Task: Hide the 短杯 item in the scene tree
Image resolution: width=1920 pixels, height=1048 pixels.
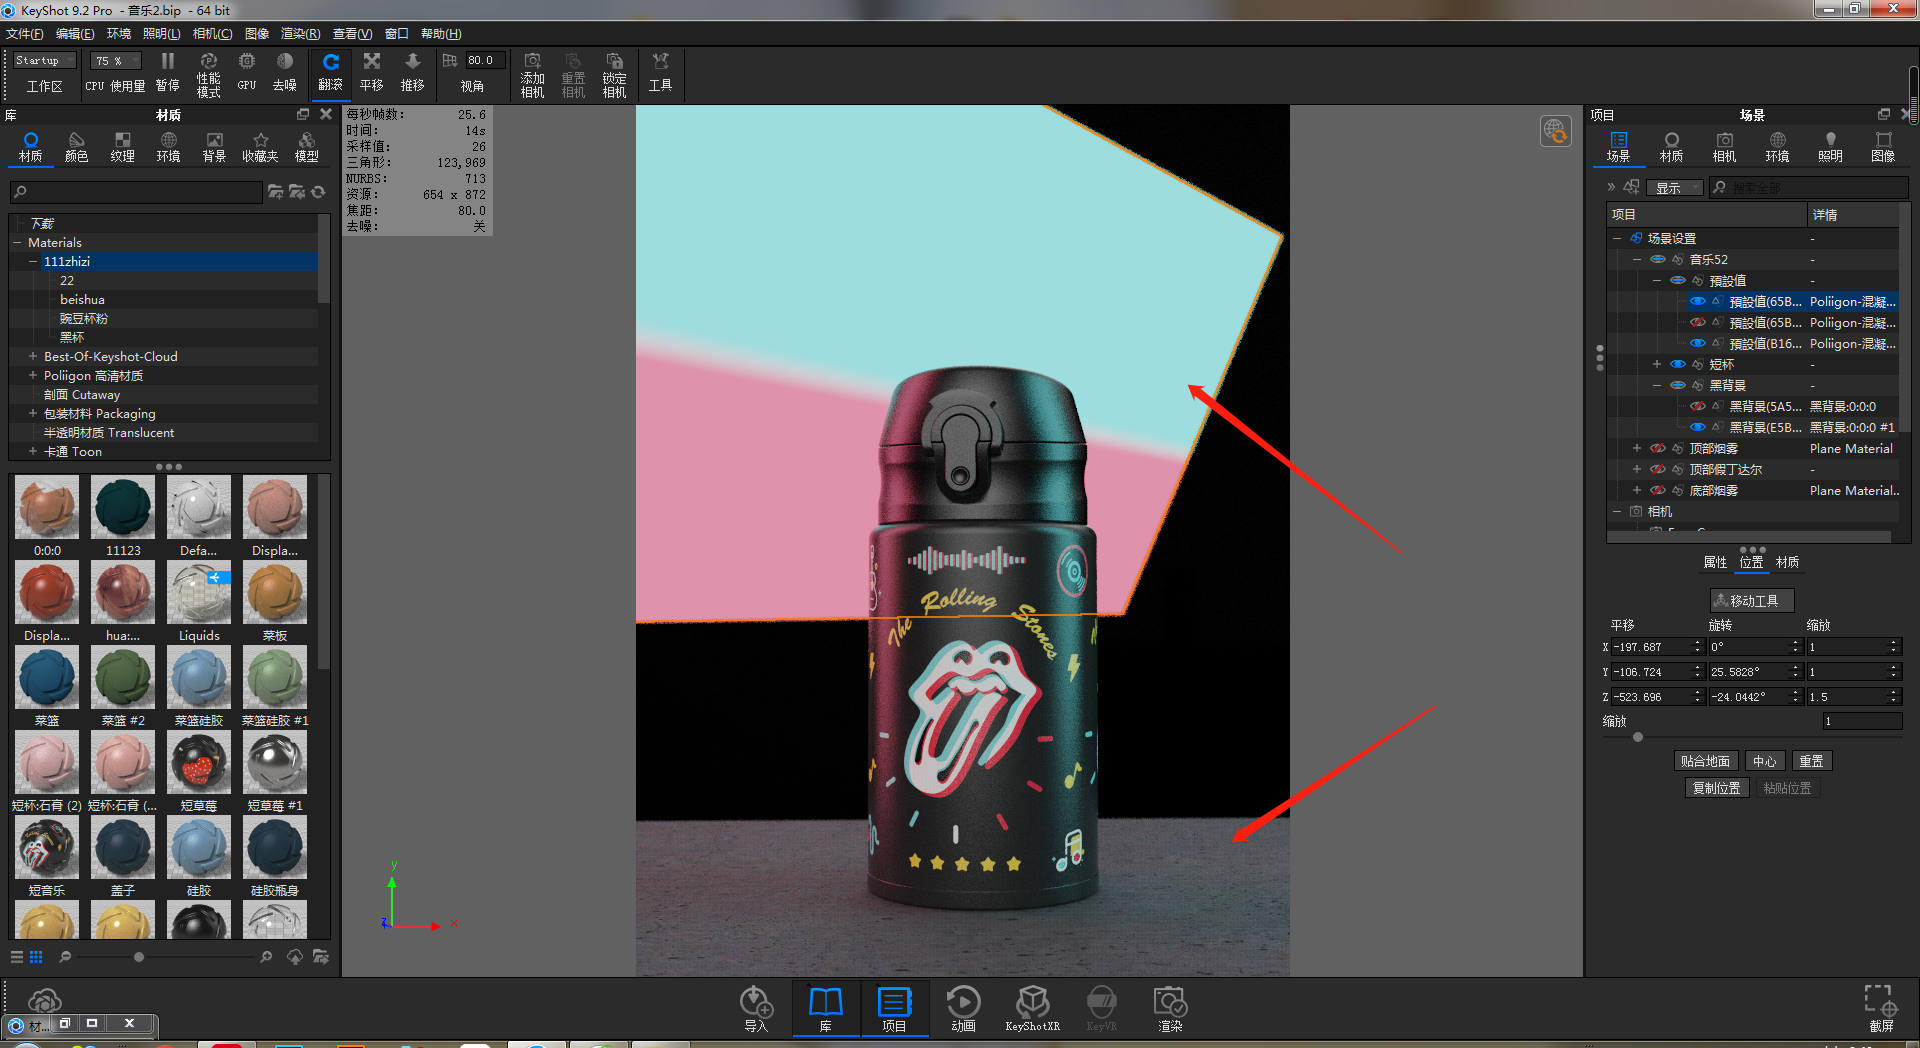Action: pos(1677,364)
